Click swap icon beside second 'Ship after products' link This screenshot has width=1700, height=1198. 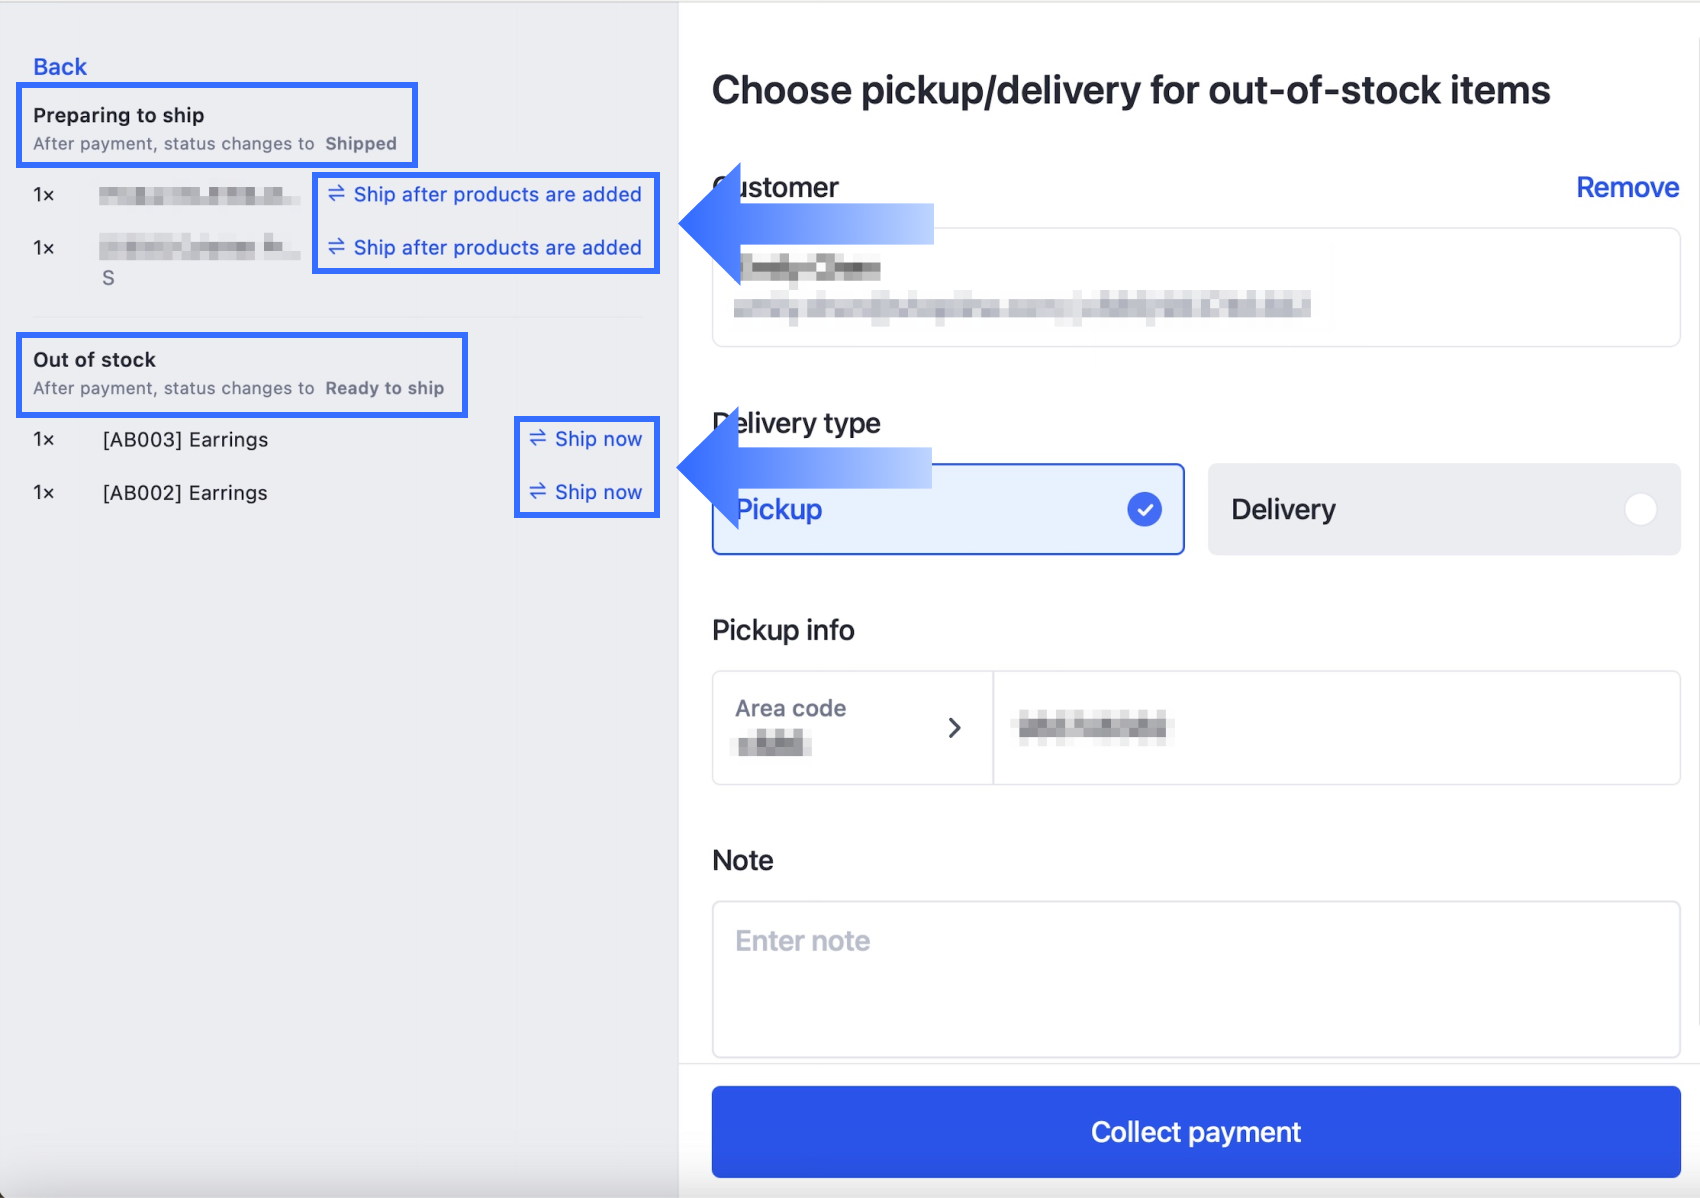pyautogui.click(x=336, y=246)
